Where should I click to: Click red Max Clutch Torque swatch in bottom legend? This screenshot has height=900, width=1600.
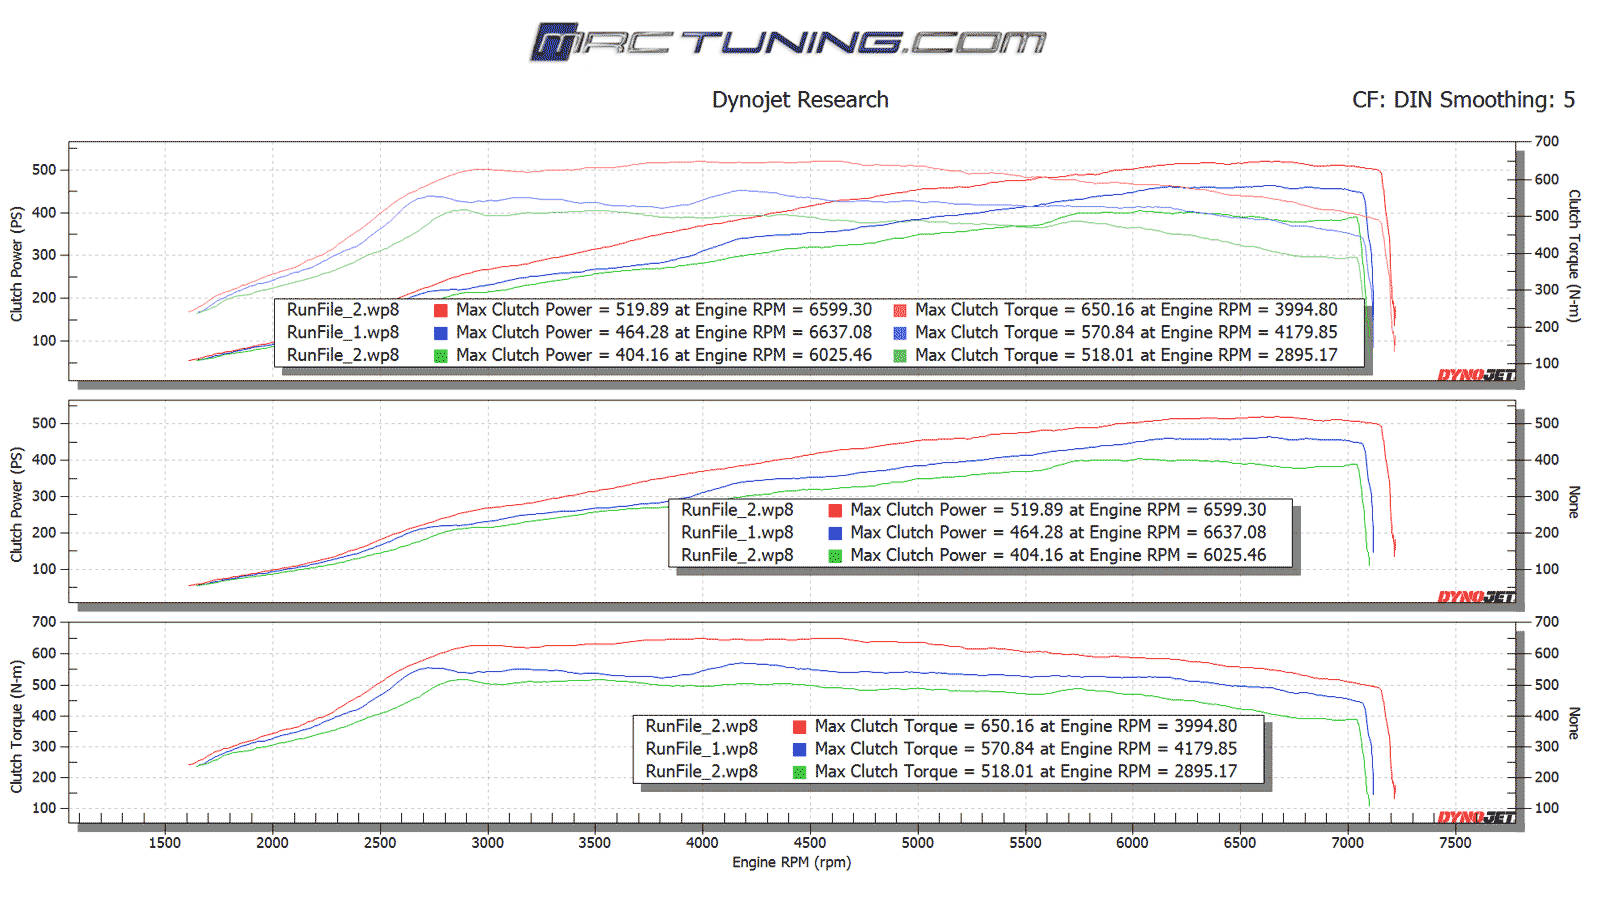coord(799,727)
